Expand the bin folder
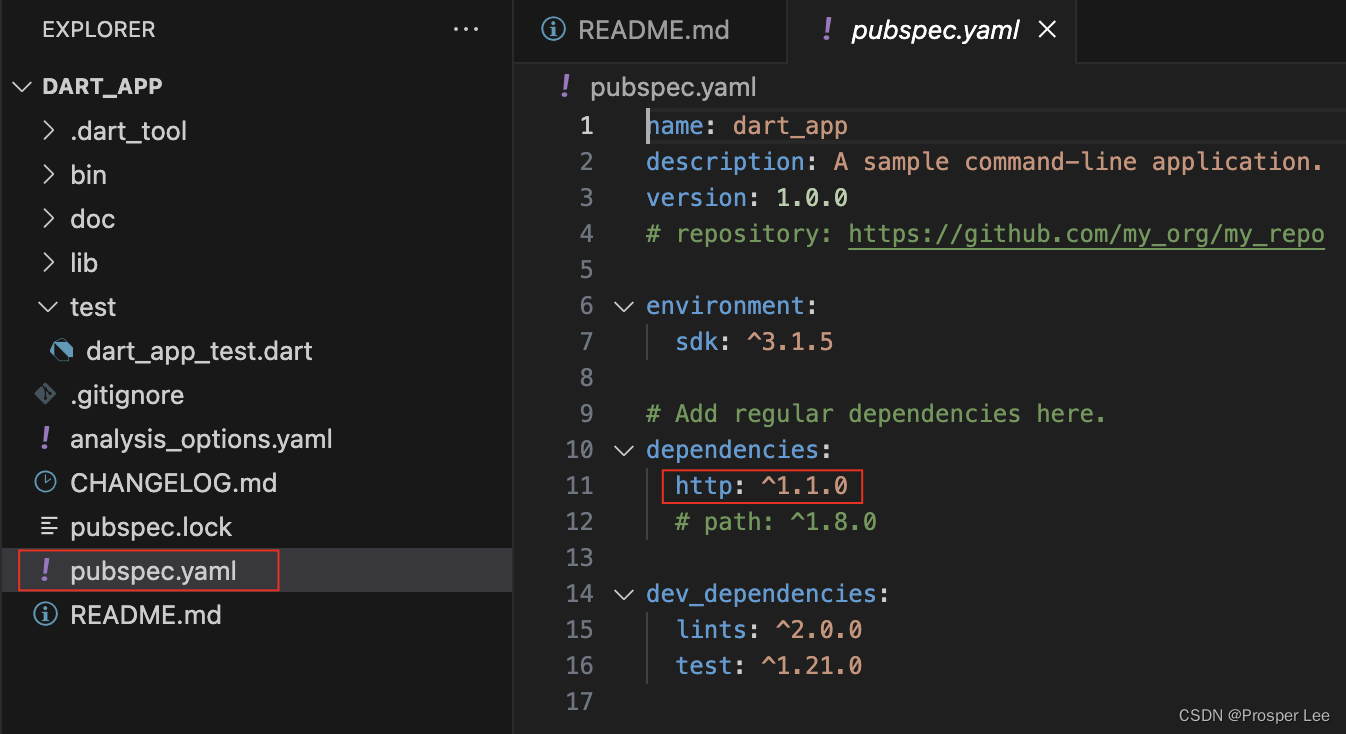The width and height of the screenshot is (1346, 734). click(x=49, y=175)
